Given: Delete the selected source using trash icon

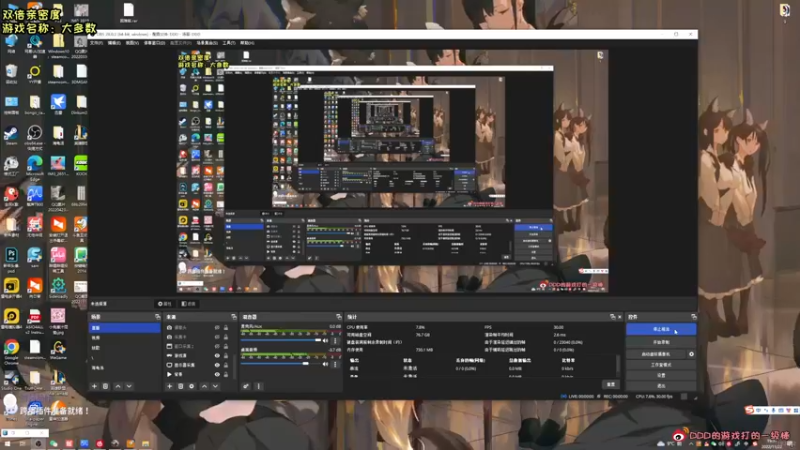Looking at the screenshot, I should [181, 386].
